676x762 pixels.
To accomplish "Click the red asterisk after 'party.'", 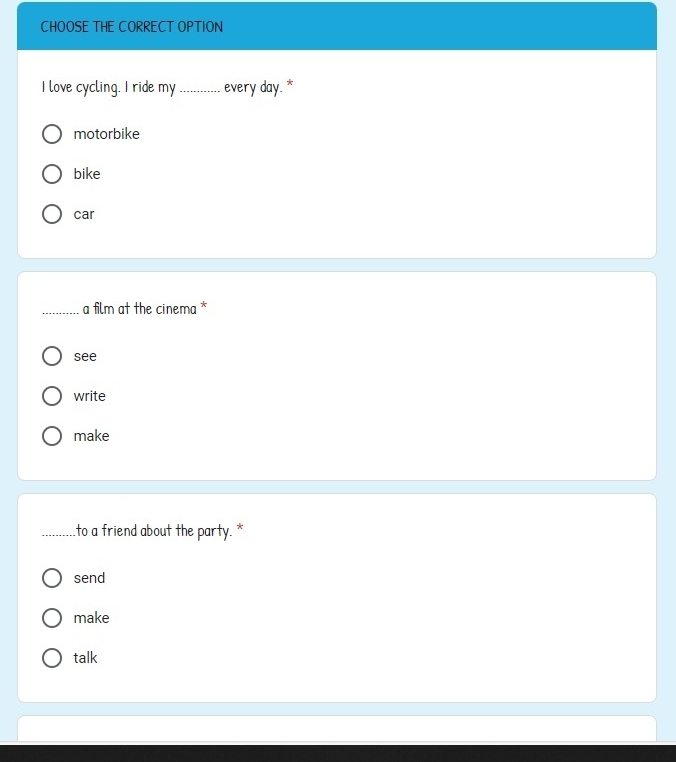I will [240, 530].
